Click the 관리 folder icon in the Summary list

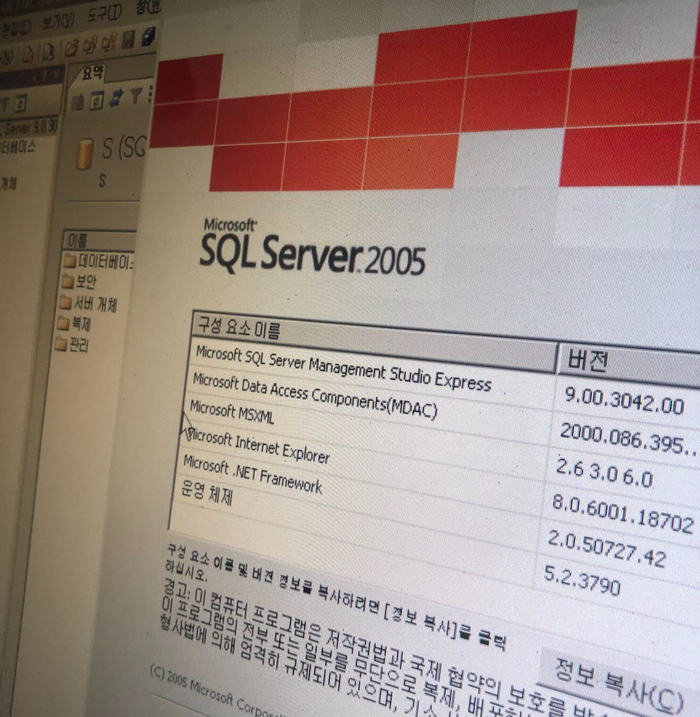[x=61, y=344]
